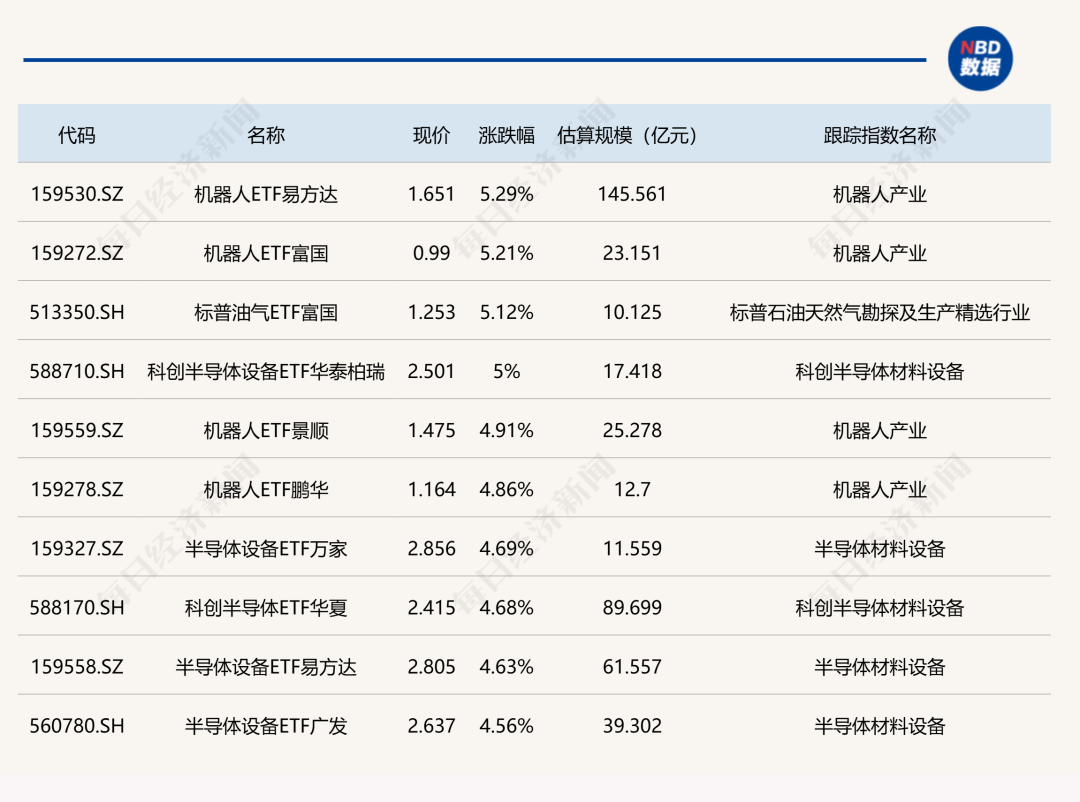Click price 1.253
This screenshot has width=1080, height=802.
[431, 313]
